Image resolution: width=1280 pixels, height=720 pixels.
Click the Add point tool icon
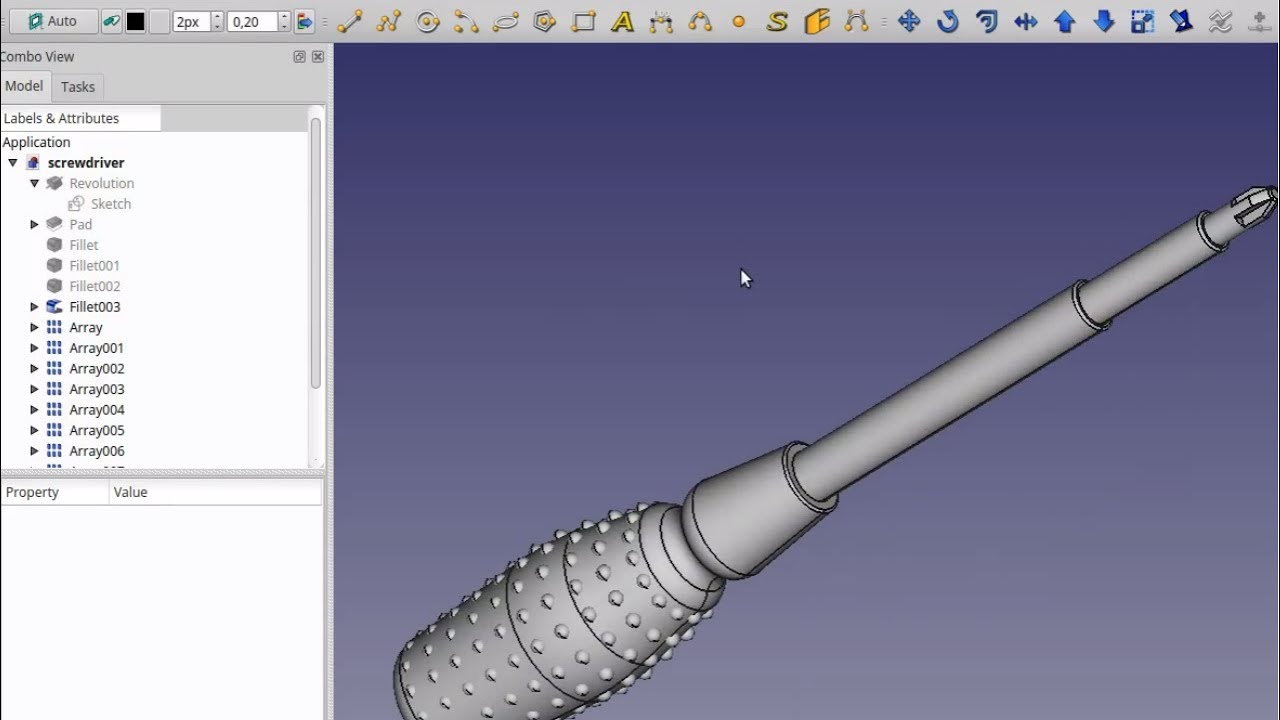pyautogui.click(x=1260, y=21)
